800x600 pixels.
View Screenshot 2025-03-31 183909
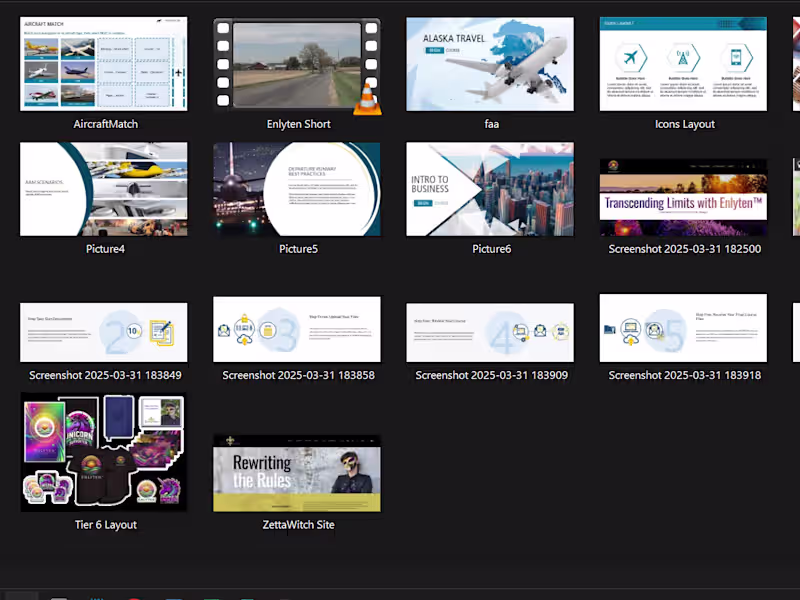tap(491, 328)
